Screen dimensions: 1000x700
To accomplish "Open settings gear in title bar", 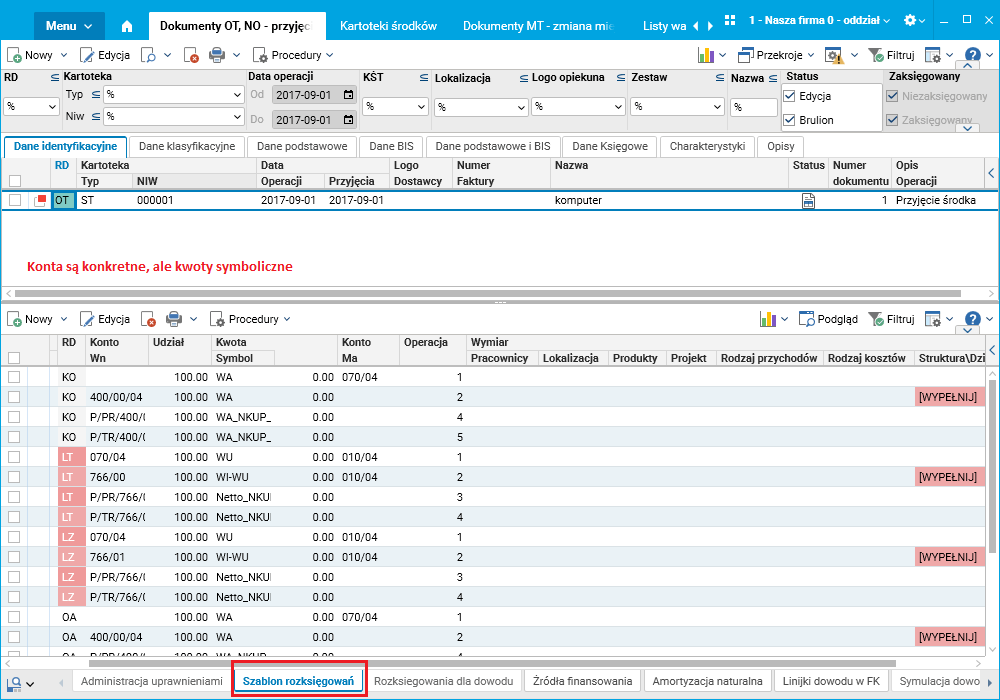I will click(x=909, y=21).
